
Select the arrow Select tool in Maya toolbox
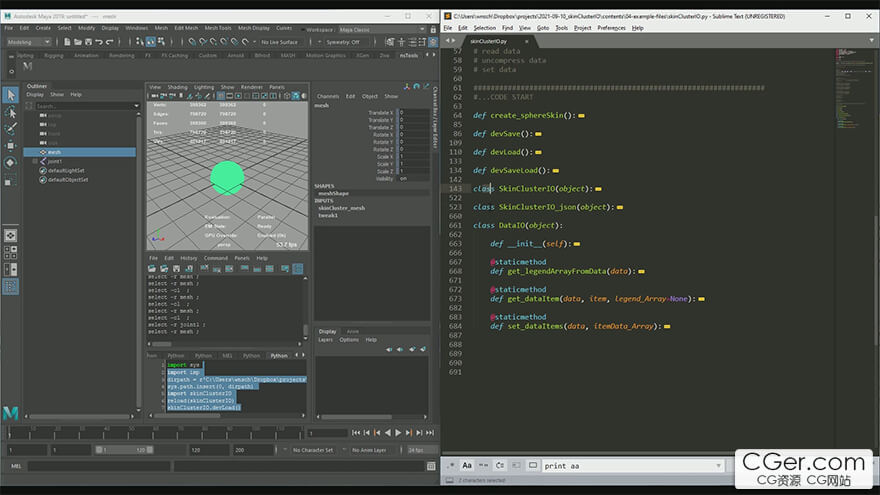[x=11, y=95]
